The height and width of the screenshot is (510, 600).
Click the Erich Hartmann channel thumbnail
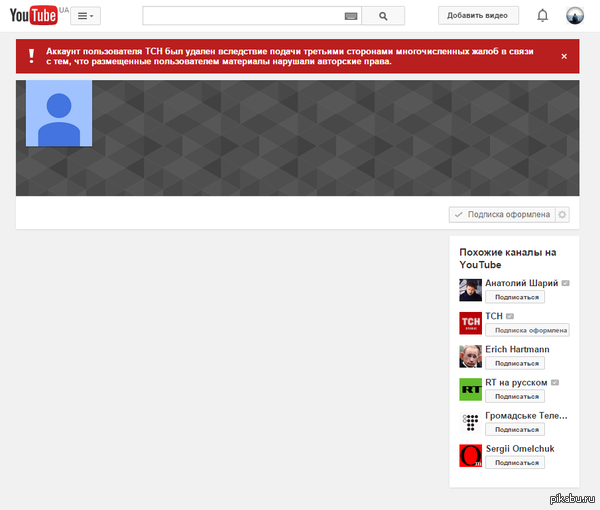pos(470,356)
